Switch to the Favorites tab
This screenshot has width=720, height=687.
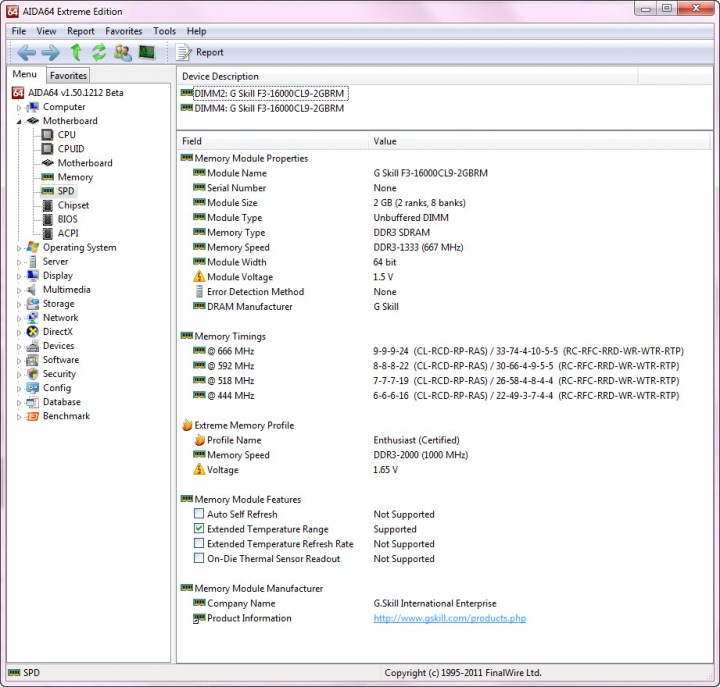click(x=68, y=75)
